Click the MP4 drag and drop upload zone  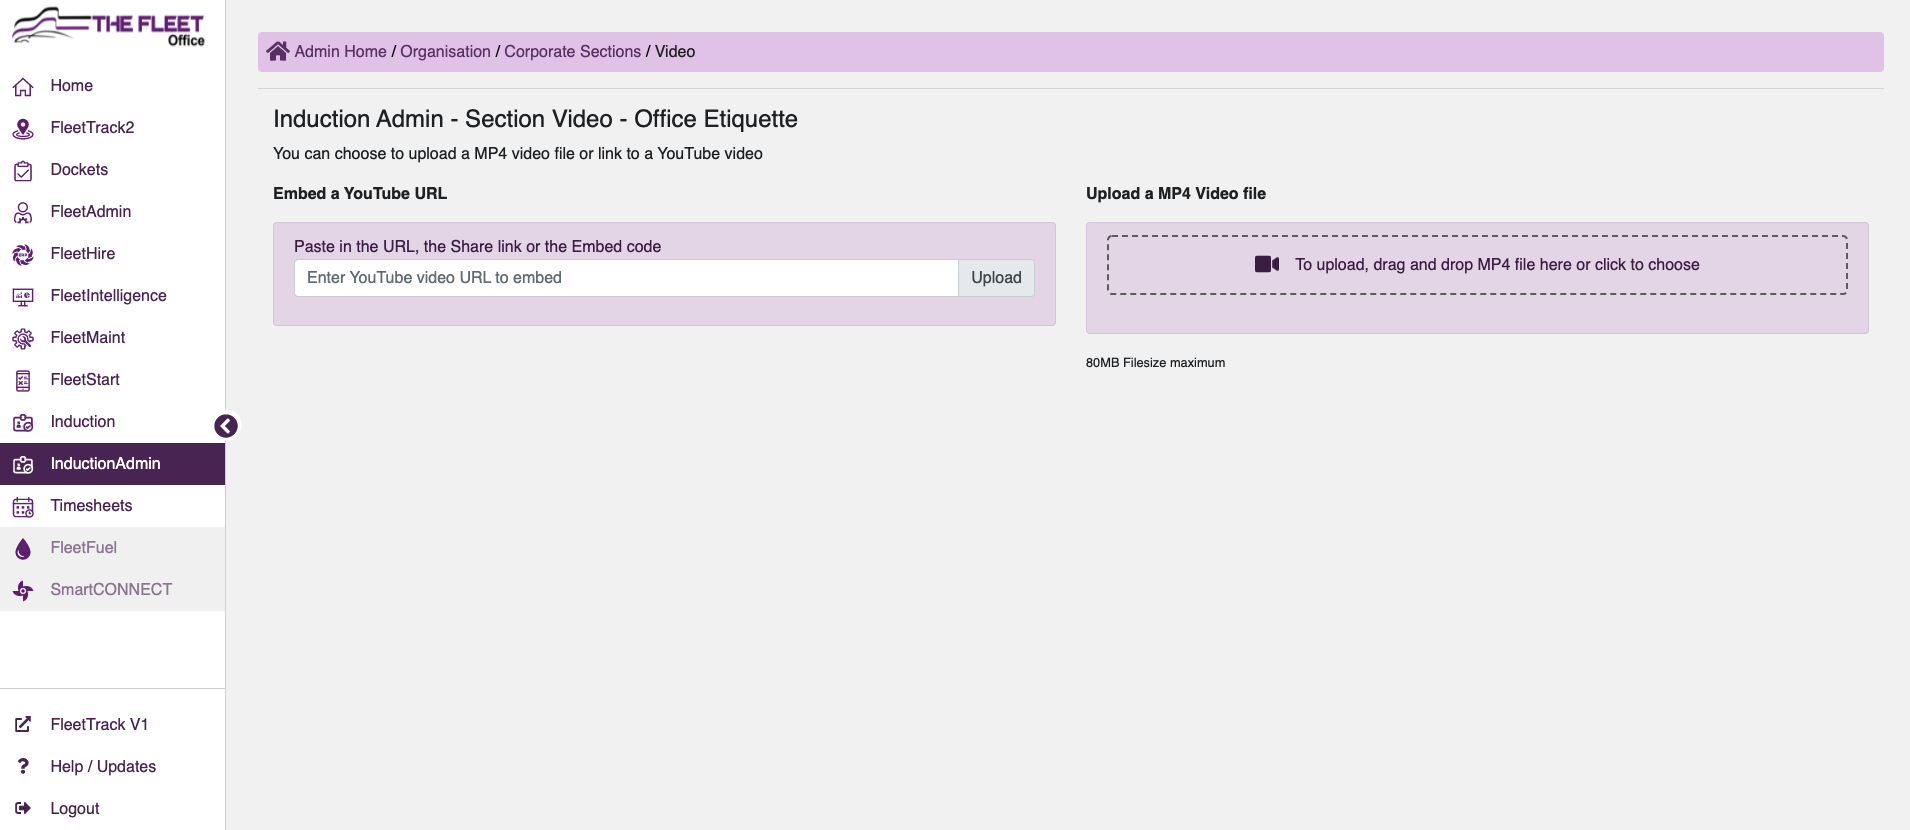pyautogui.click(x=1477, y=265)
